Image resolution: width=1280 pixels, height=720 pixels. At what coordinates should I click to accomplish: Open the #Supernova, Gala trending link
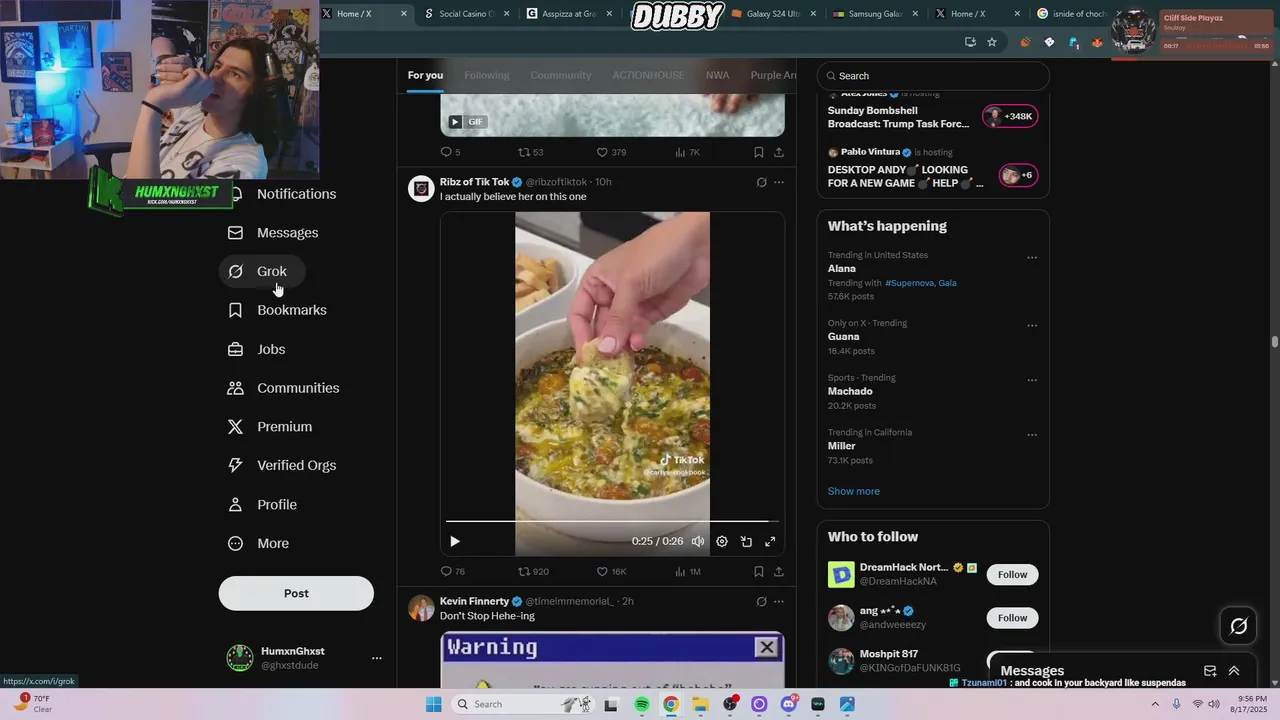pyautogui.click(x=920, y=283)
